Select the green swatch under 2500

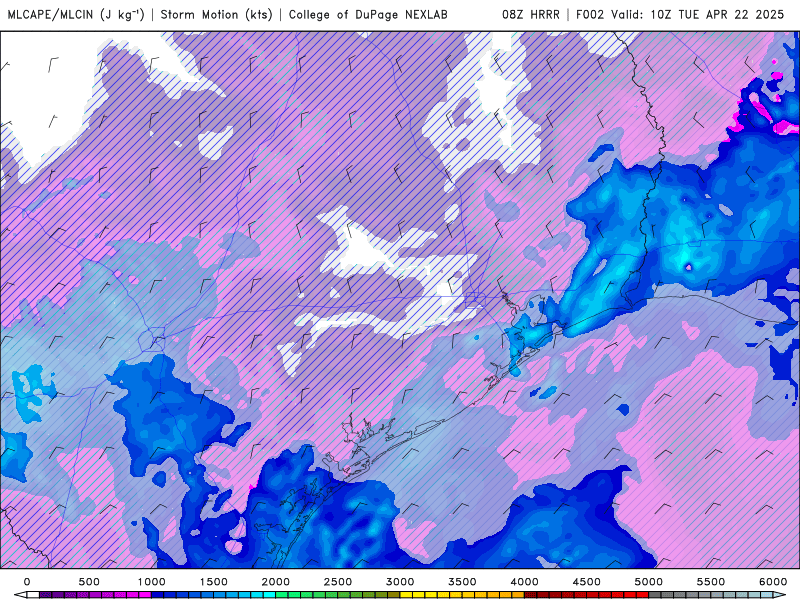[x=332, y=595]
